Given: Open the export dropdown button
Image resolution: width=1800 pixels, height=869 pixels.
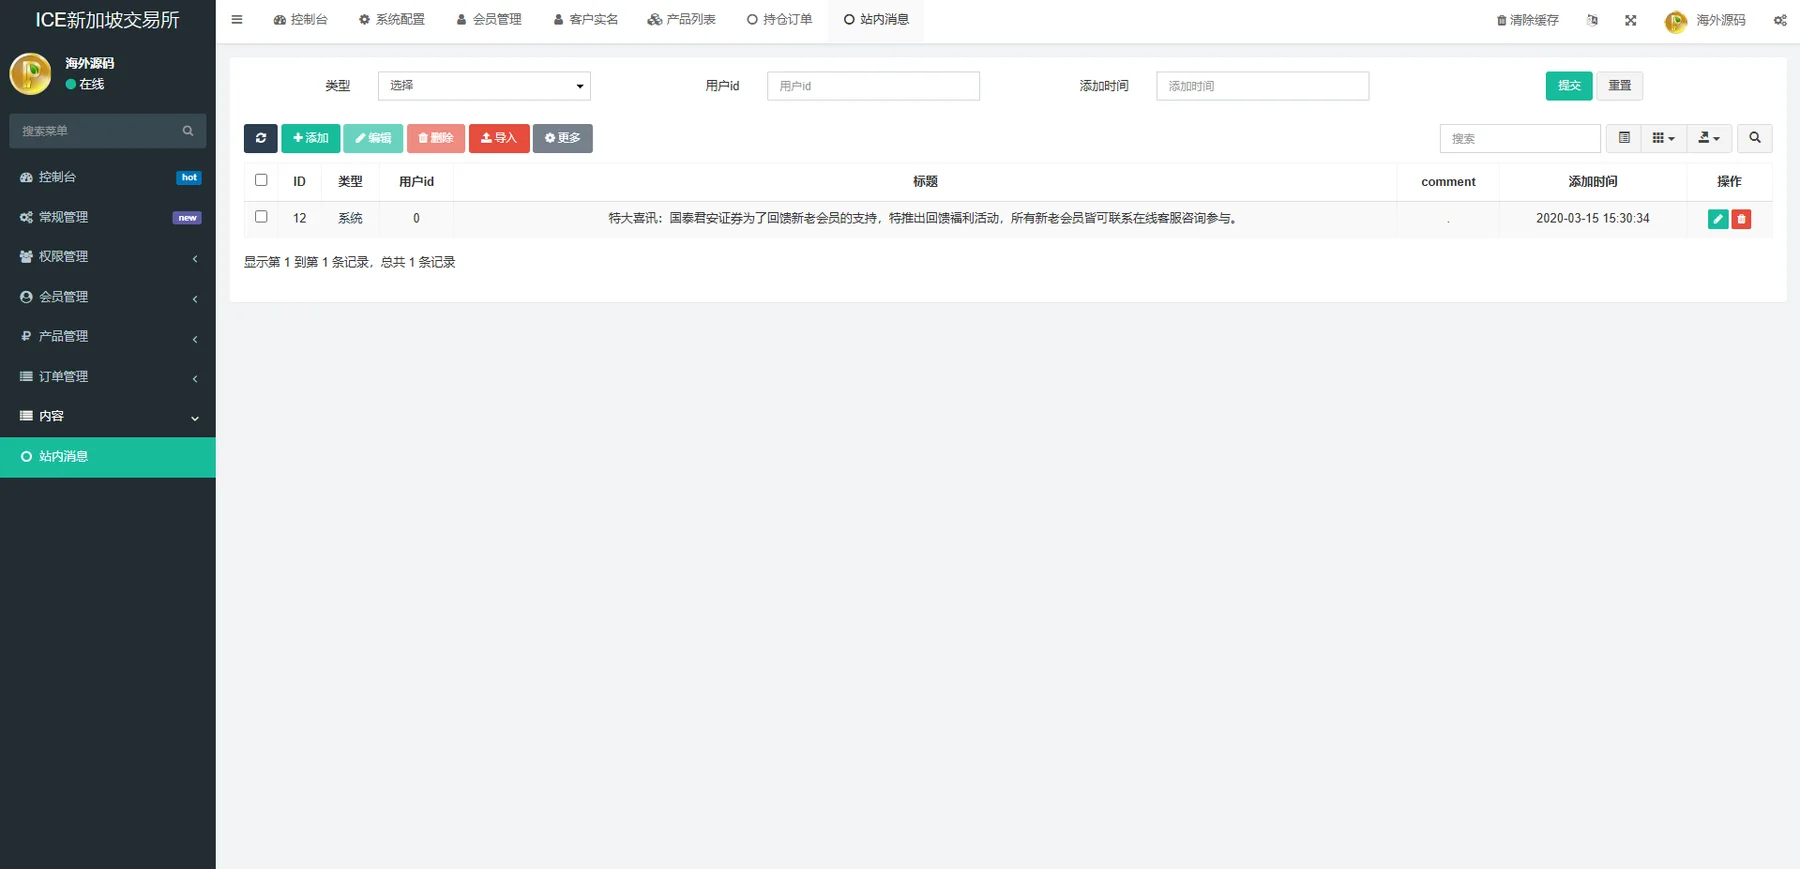Looking at the screenshot, I should pyautogui.click(x=1709, y=138).
